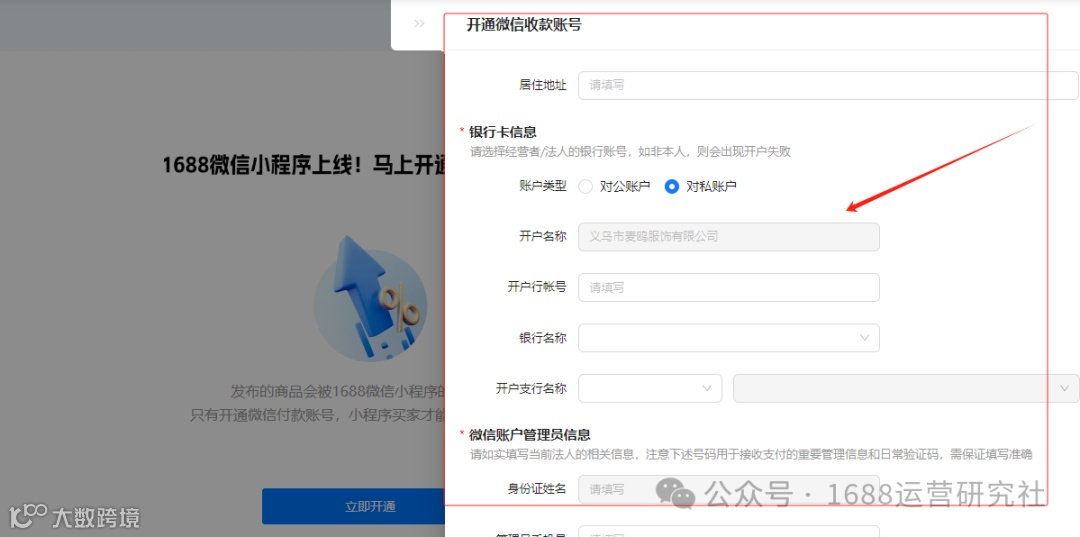The image size is (1080, 537).
Task: Click the 开通微信收款账号 heading
Action: click(524, 25)
